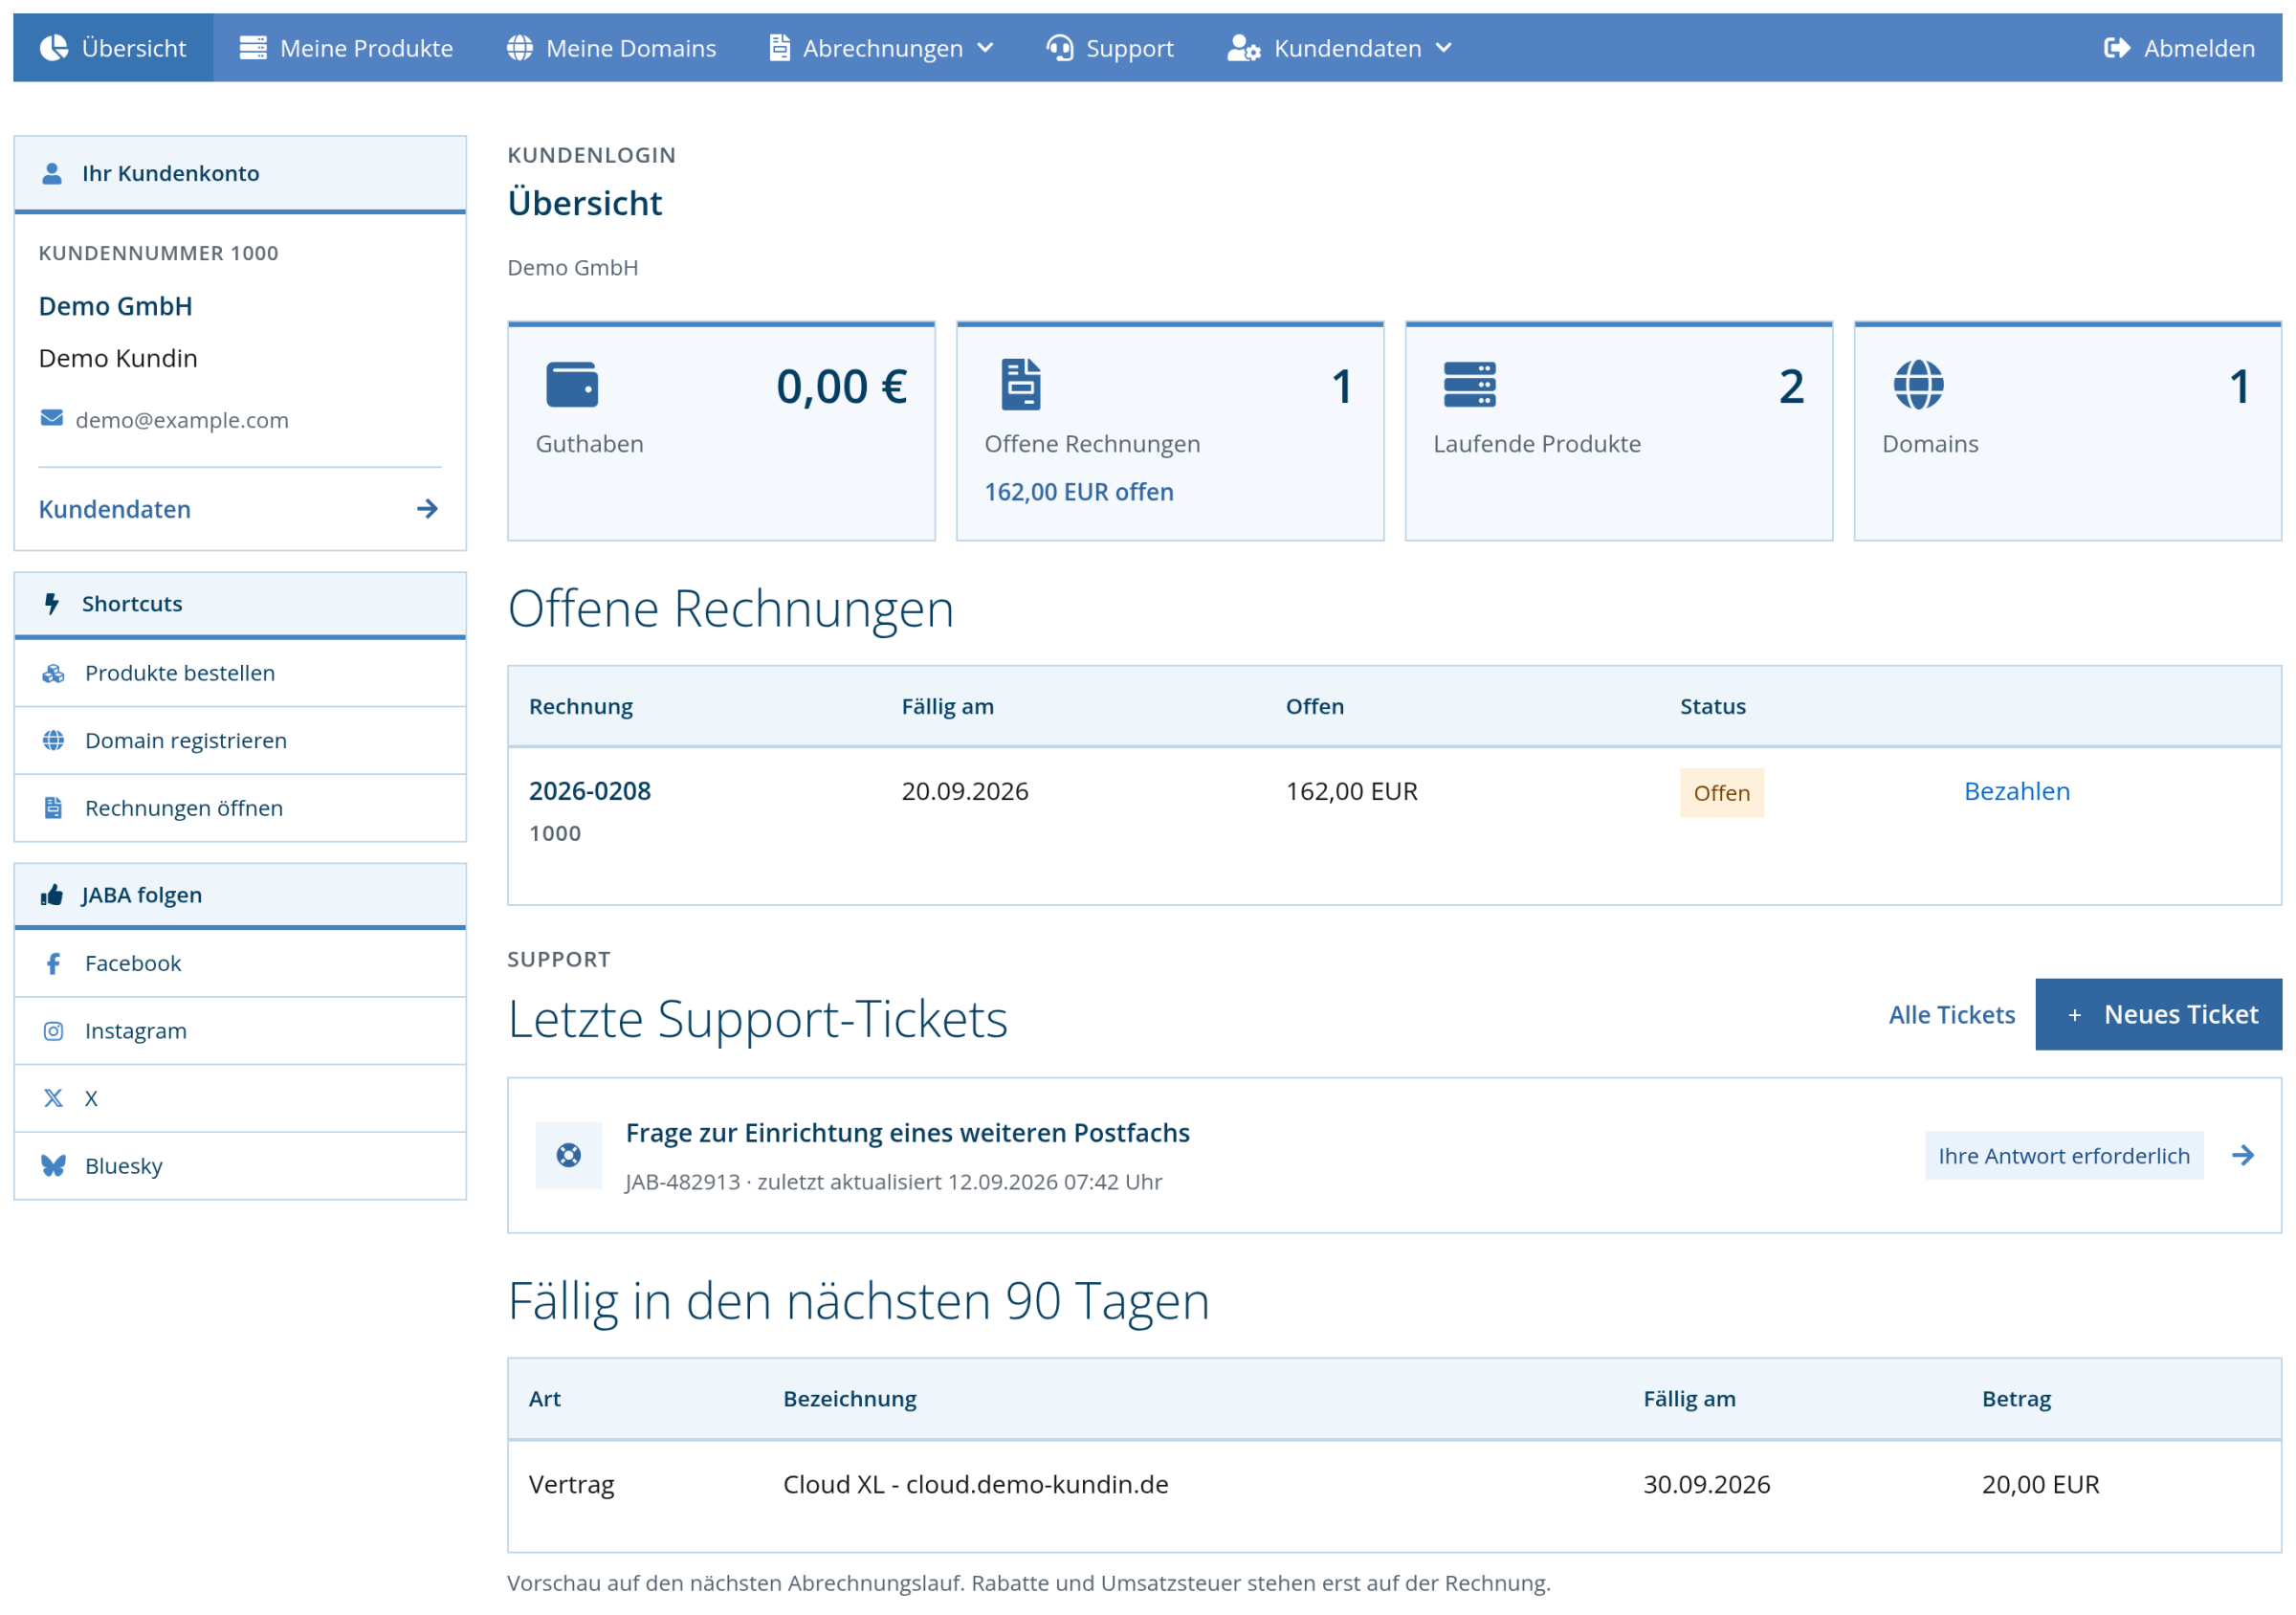Click Bezahlen for invoice 2026-0208
2296x1615 pixels.
[2017, 791]
